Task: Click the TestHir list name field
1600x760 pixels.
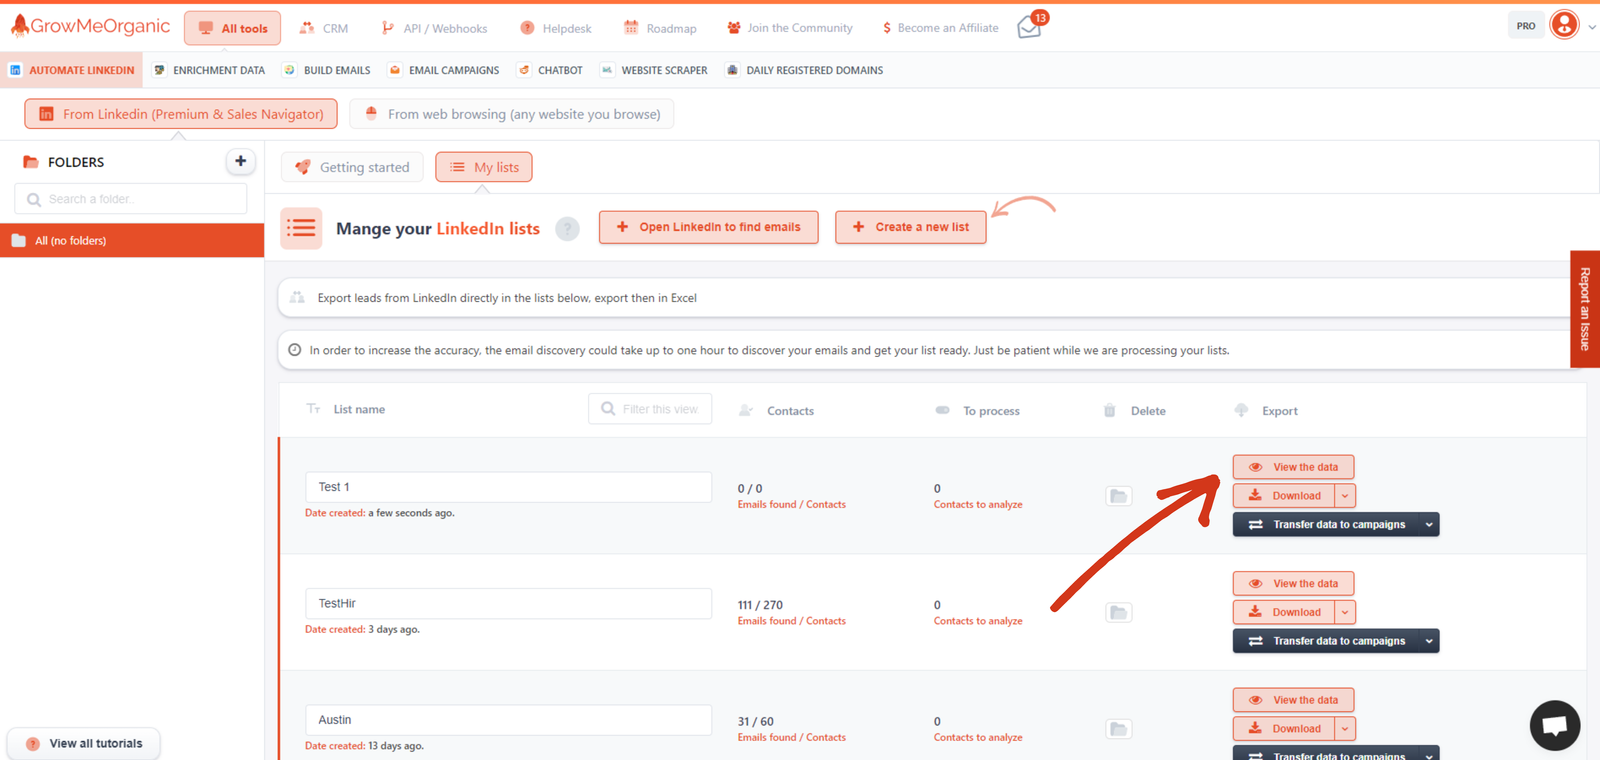Action: [509, 603]
